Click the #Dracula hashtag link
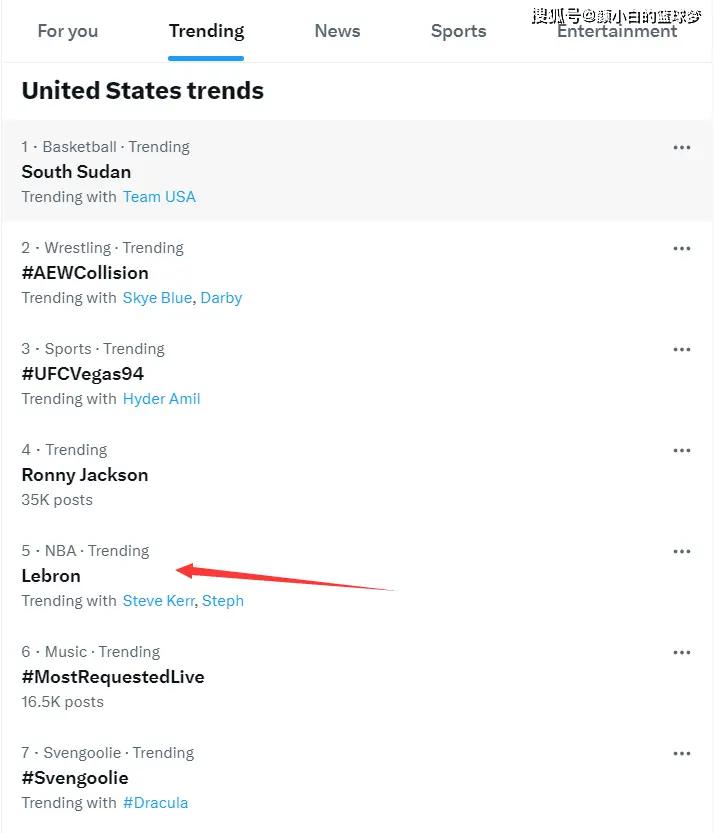 (x=155, y=803)
